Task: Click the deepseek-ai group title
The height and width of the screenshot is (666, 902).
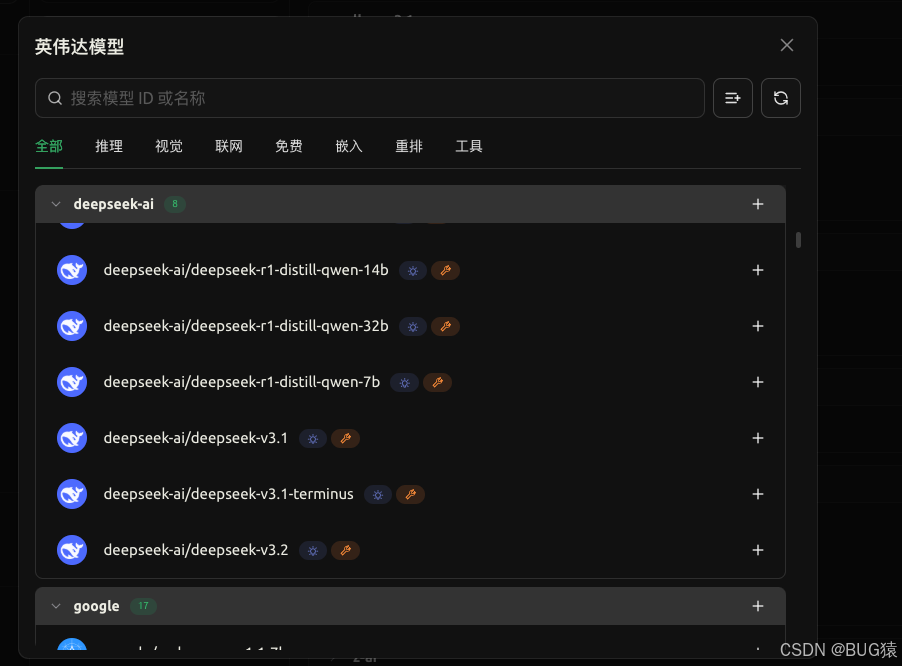Action: 113,204
